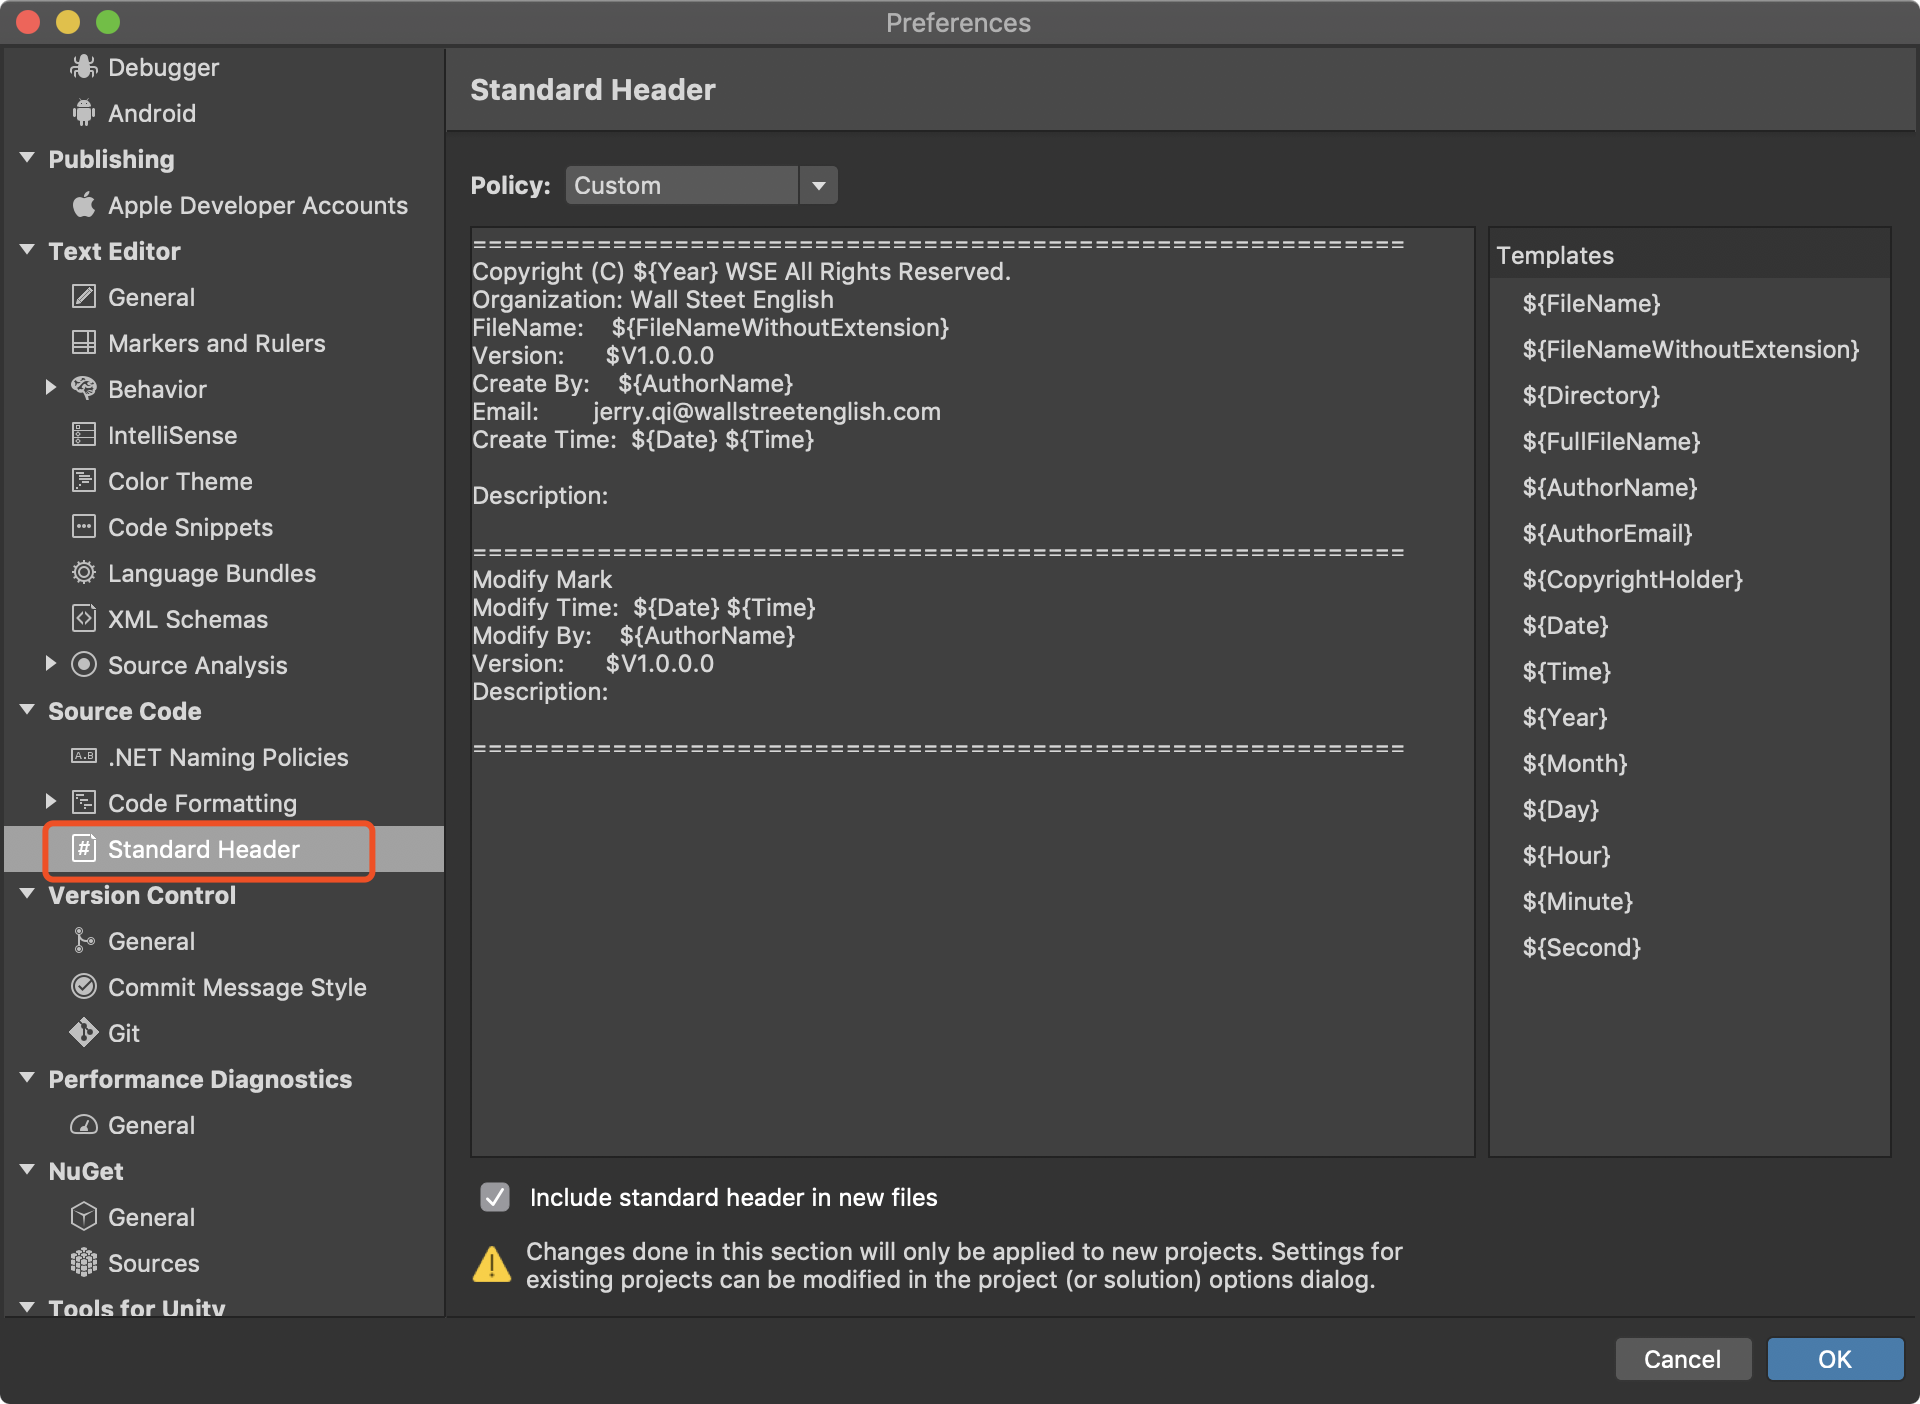The width and height of the screenshot is (1920, 1404).
Task: Click the Android robot icon
Action: pyautogui.click(x=84, y=113)
